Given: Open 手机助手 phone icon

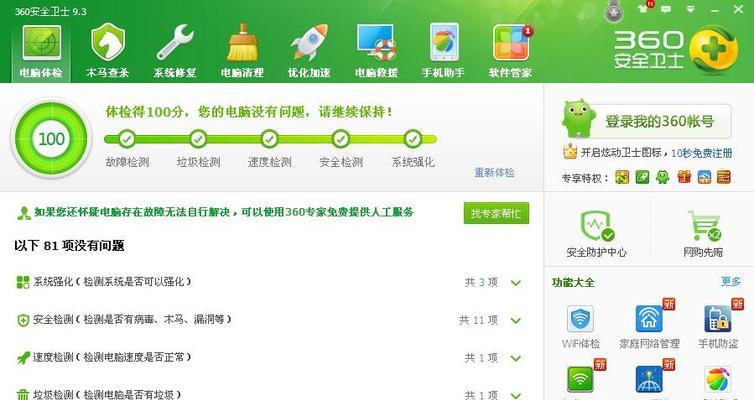Looking at the screenshot, I should click(x=443, y=43).
